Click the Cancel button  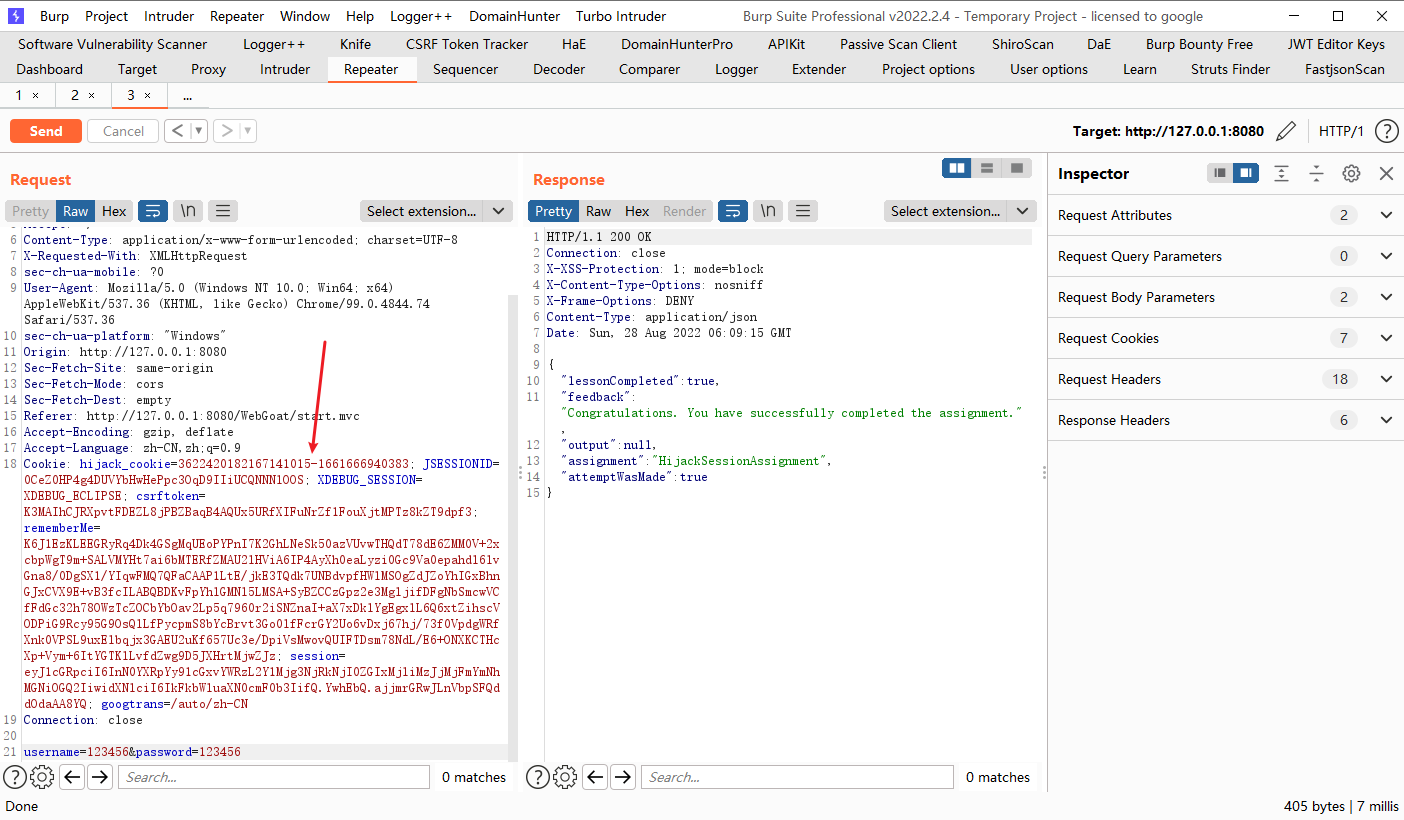123,131
